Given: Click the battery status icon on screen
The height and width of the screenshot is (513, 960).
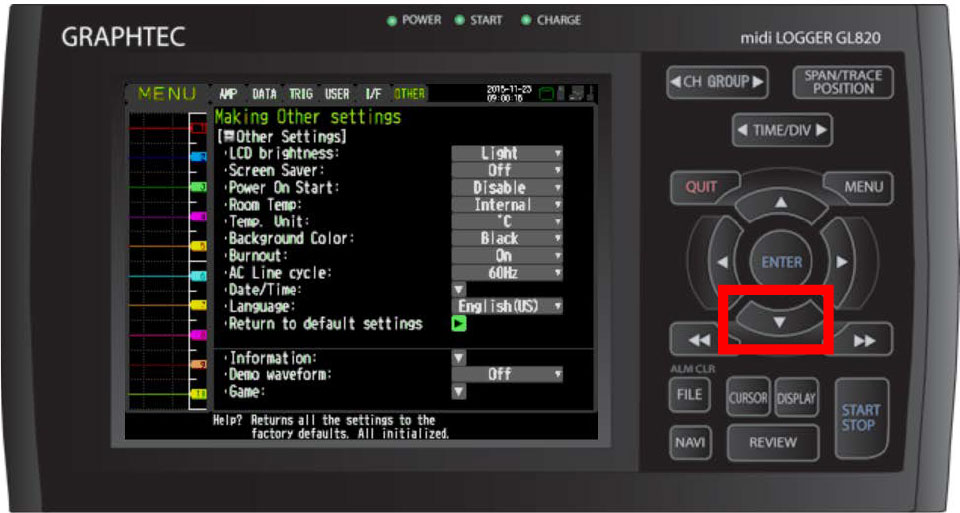Looking at the screenshot, I should click(x=546, y=94).
